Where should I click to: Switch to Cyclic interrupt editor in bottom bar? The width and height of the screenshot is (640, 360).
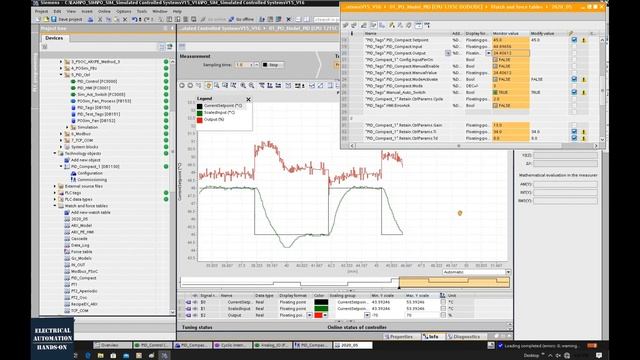(232, 345)
